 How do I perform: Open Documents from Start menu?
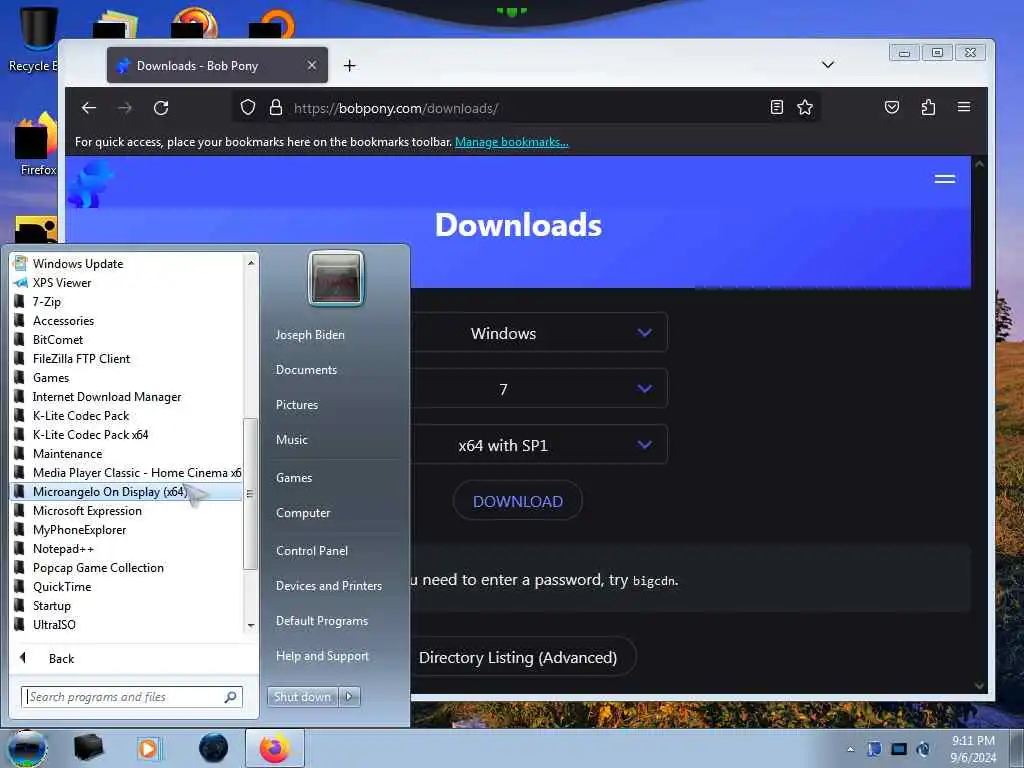pos(306,370)
